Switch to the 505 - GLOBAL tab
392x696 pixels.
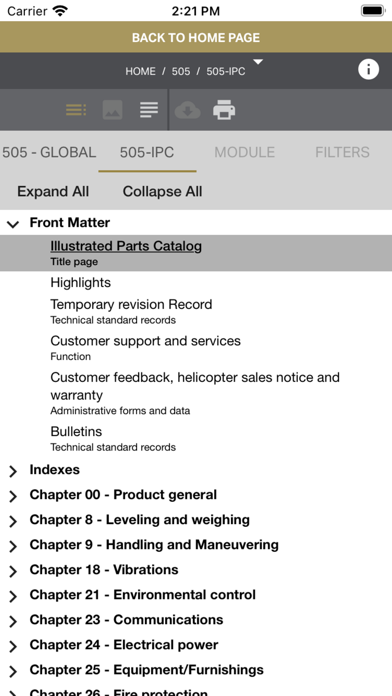coord(49,152)
